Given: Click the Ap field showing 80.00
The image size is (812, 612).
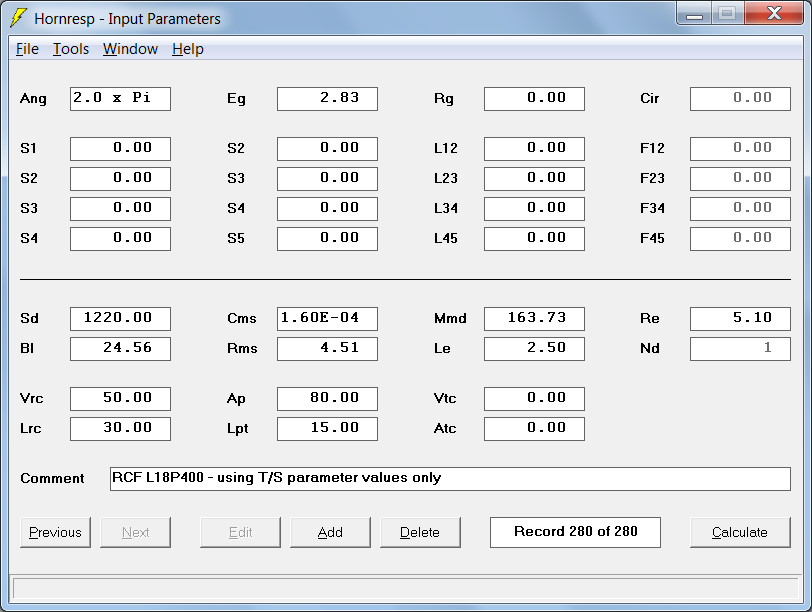Looking at the screenshot, I should 327,399.
